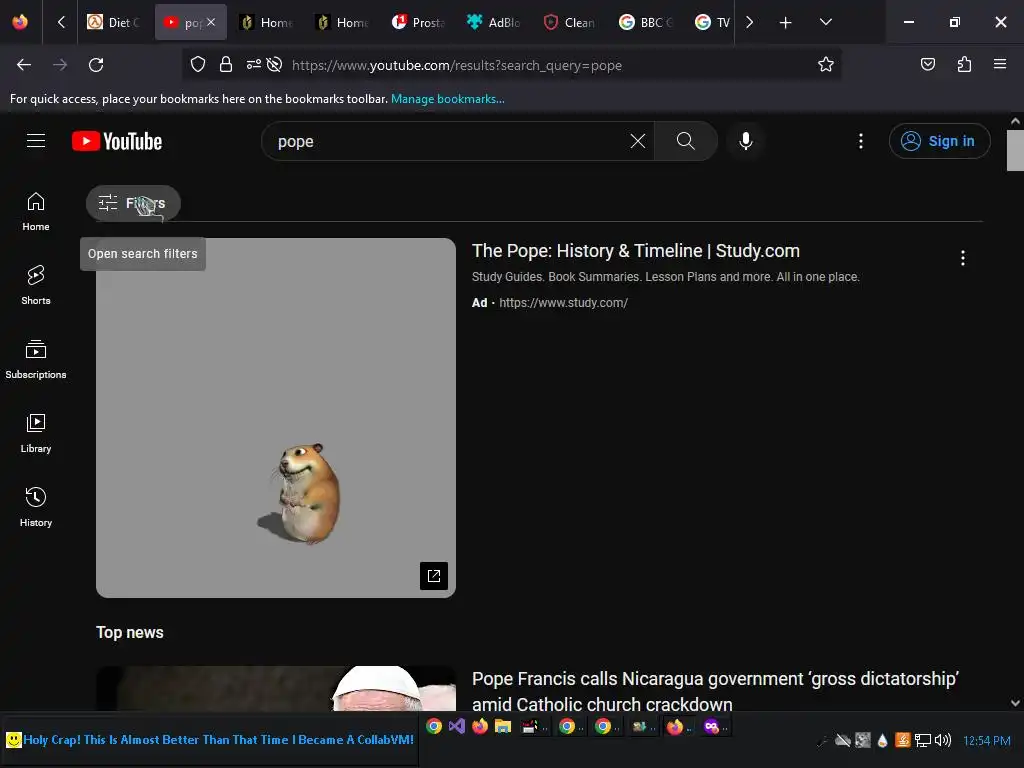The width and height of the screenshot is (1024, 768).
Task: Open first Chrome icon in taskbar
Action: coord(434,726)
